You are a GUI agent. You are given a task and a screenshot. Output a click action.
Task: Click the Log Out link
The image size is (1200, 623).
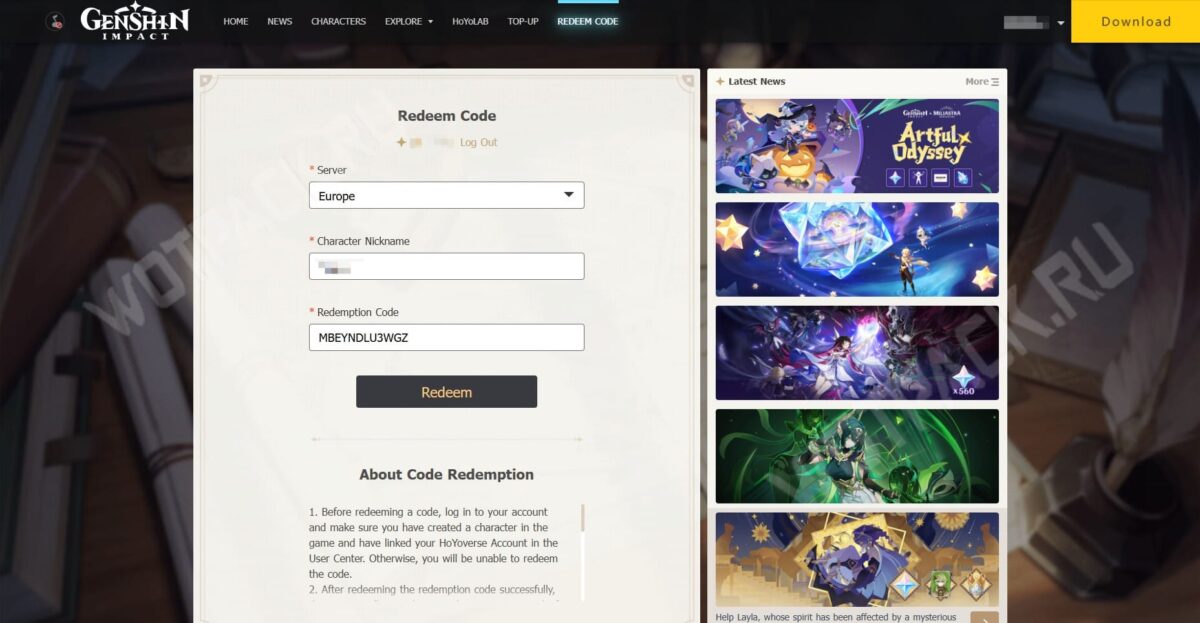[x=478, y=142]
